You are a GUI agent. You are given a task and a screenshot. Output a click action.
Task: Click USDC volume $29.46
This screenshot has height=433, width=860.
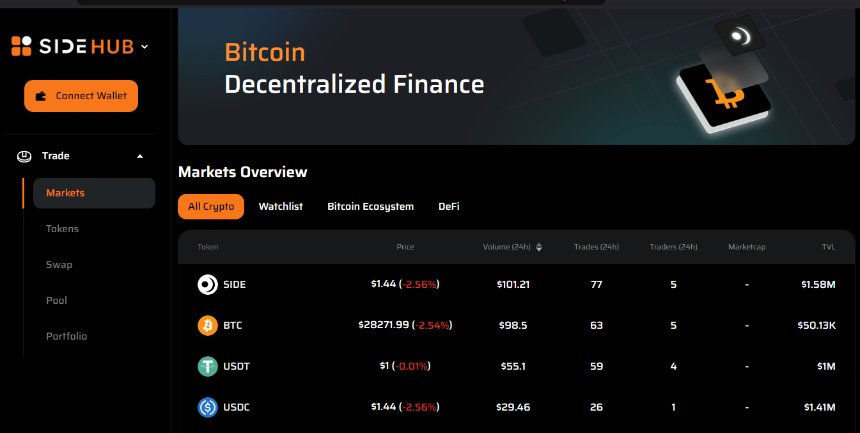tap(513, 407)
